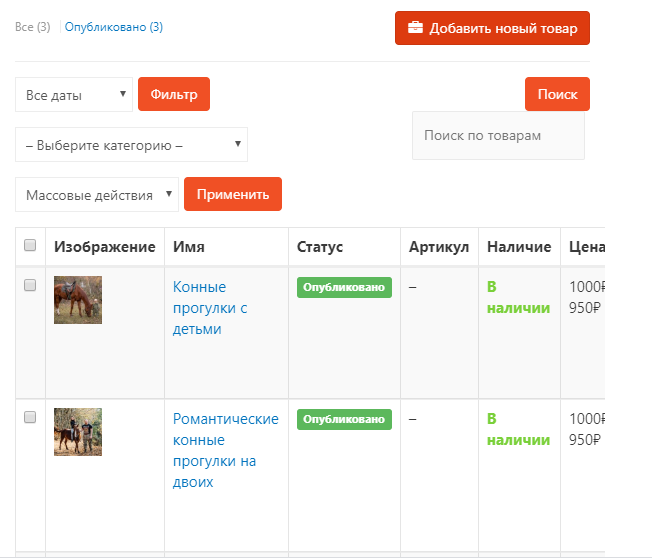Open romantic horse ride product thumbnail

[x=78, y=432]
